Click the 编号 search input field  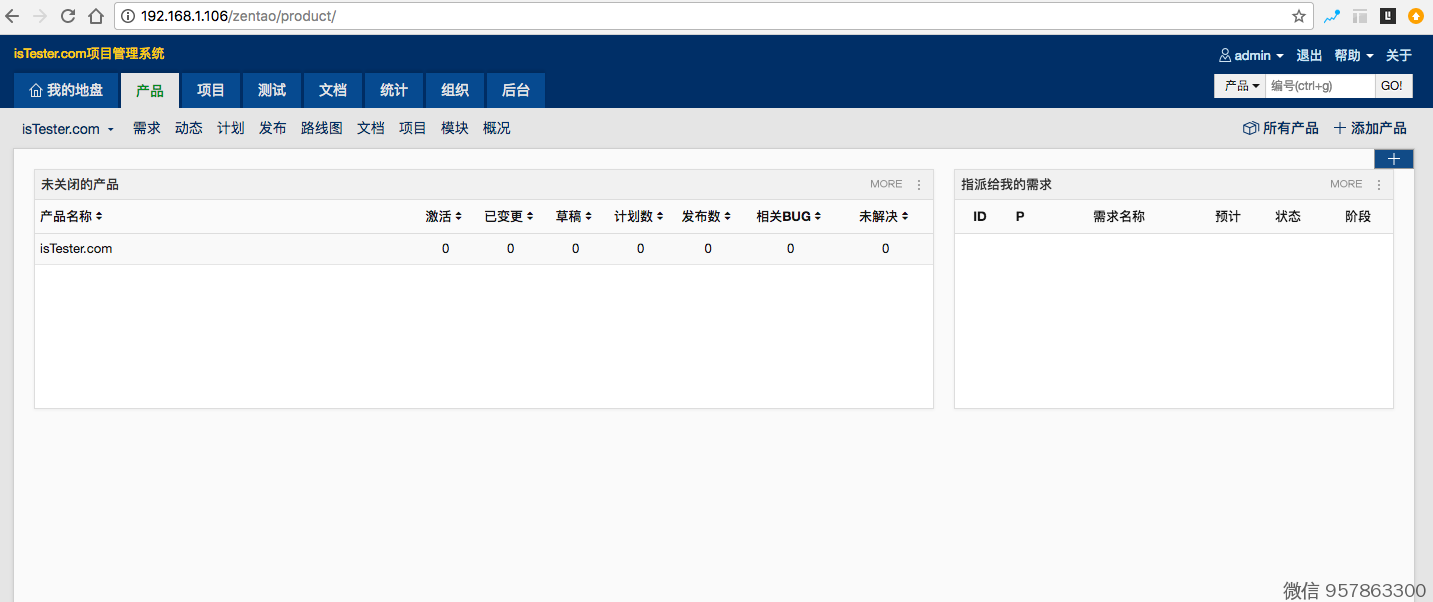click(1319, 86)
